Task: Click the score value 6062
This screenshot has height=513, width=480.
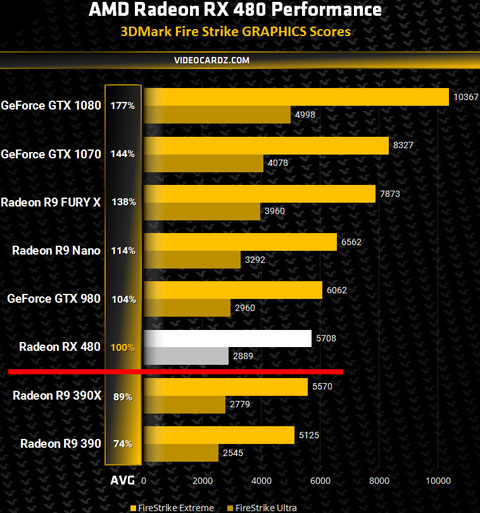Action: (337, 290)
